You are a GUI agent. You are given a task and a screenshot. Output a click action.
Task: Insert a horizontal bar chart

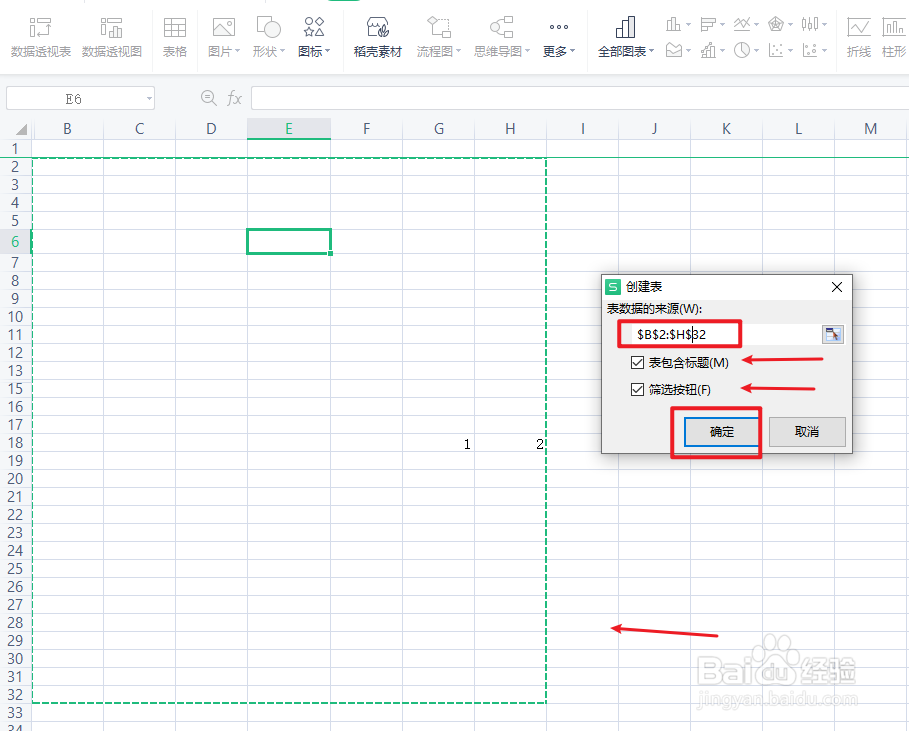(x=708, y=24)
